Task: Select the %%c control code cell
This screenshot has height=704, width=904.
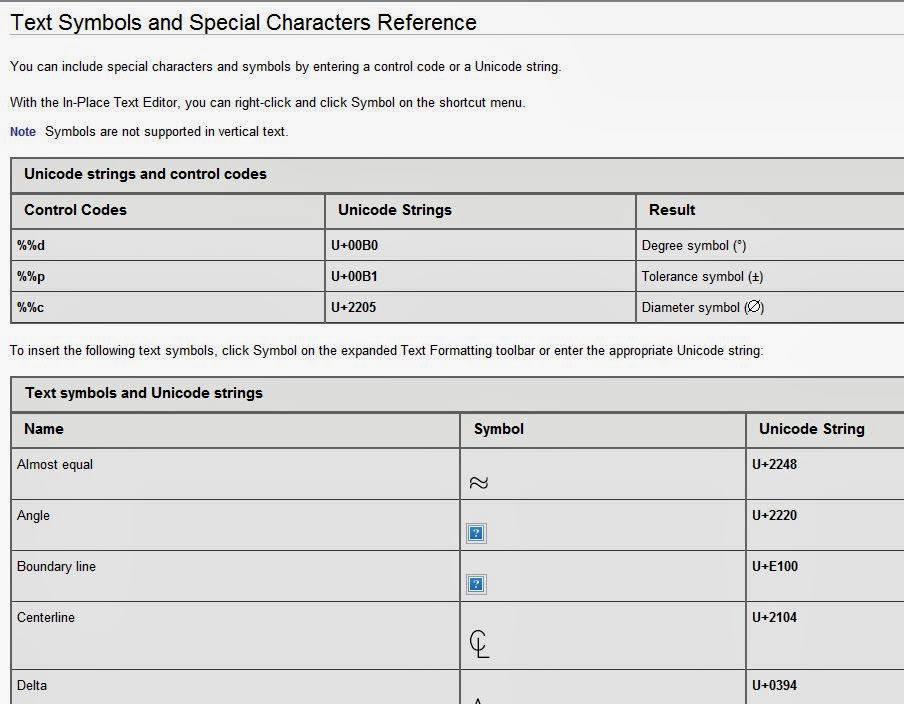Action: [29, 307]
